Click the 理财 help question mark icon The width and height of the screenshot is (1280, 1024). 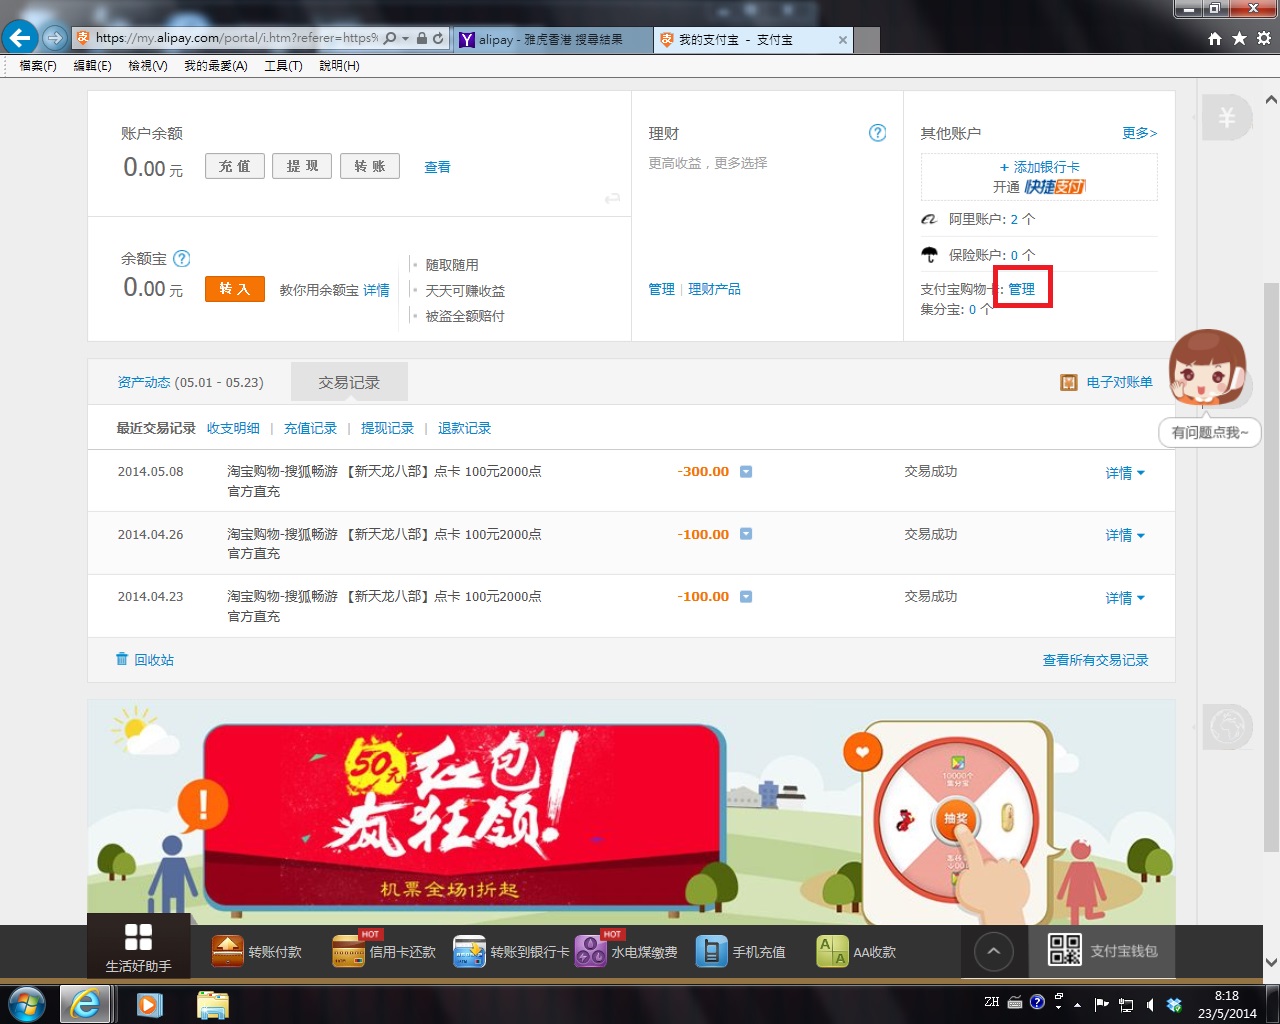pos(877,133)
